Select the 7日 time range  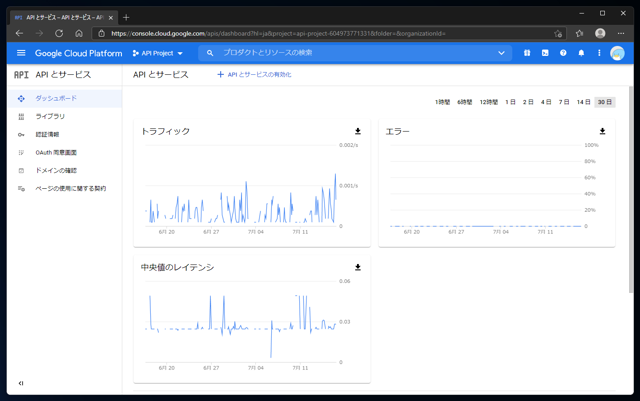tap(564, 102)
